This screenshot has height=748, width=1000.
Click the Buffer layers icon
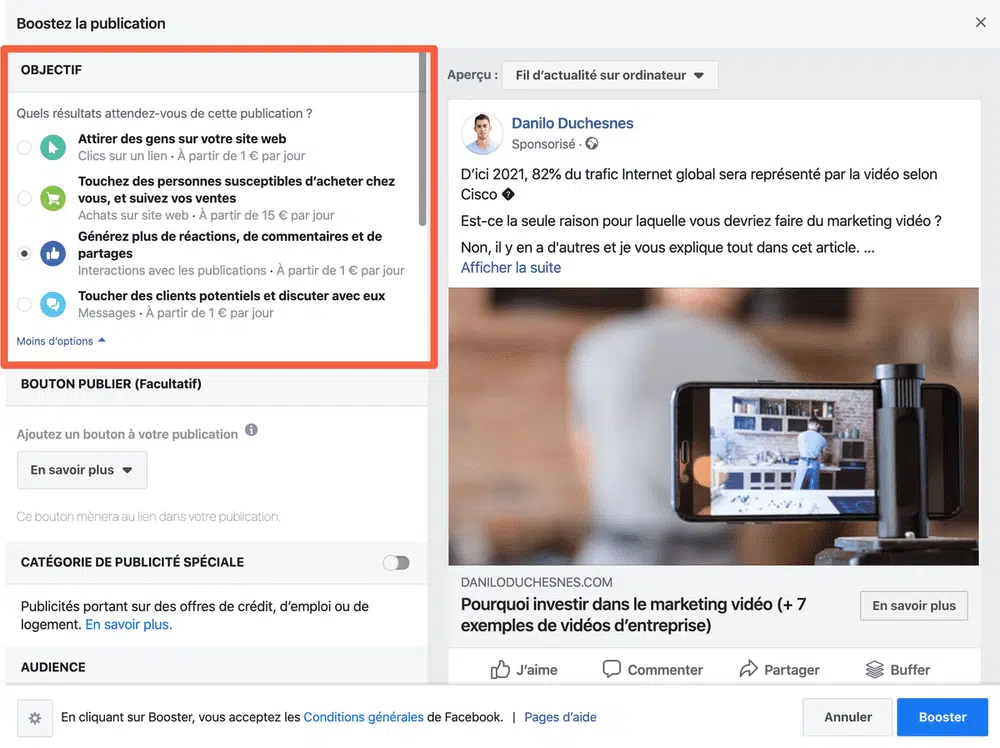[x=874, y=669]
